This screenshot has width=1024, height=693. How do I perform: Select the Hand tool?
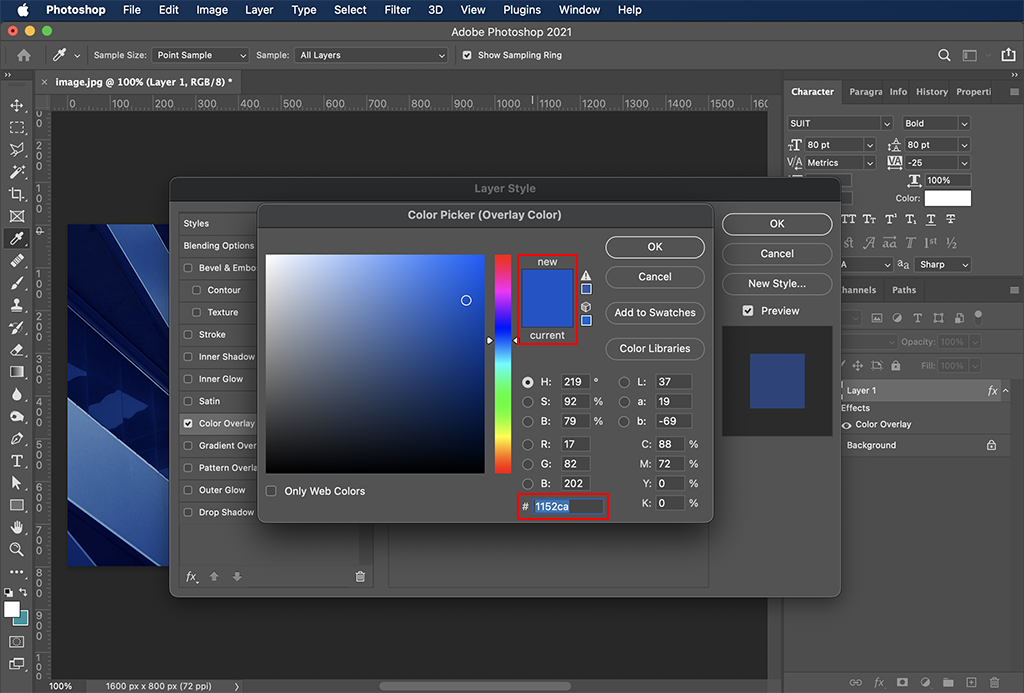tap(17, 527)
